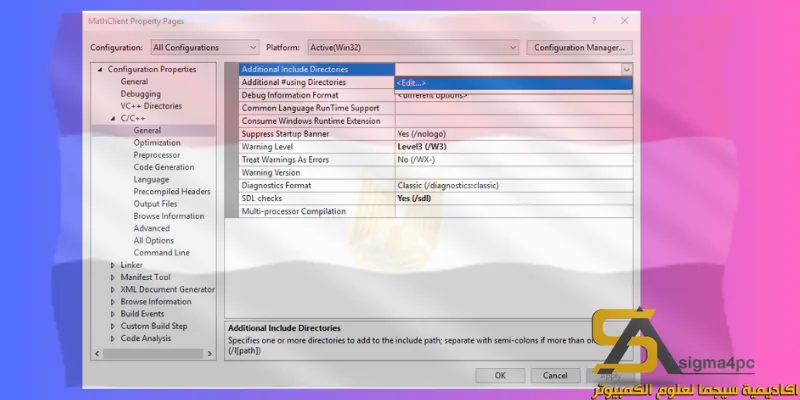
Task: Open the Platform dropdown showing Active(Win32)
Action: [413, 47]
